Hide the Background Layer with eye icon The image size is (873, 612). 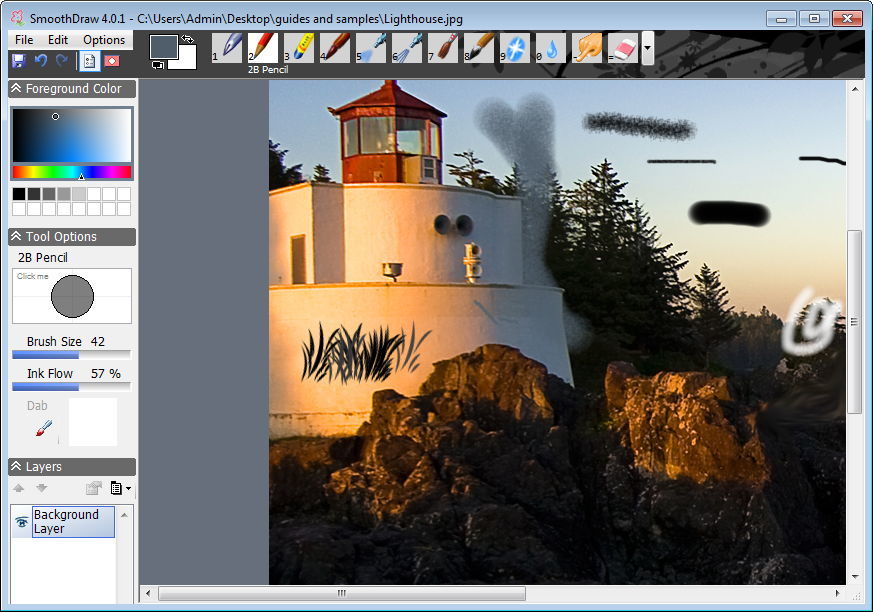tap(21, 522)
